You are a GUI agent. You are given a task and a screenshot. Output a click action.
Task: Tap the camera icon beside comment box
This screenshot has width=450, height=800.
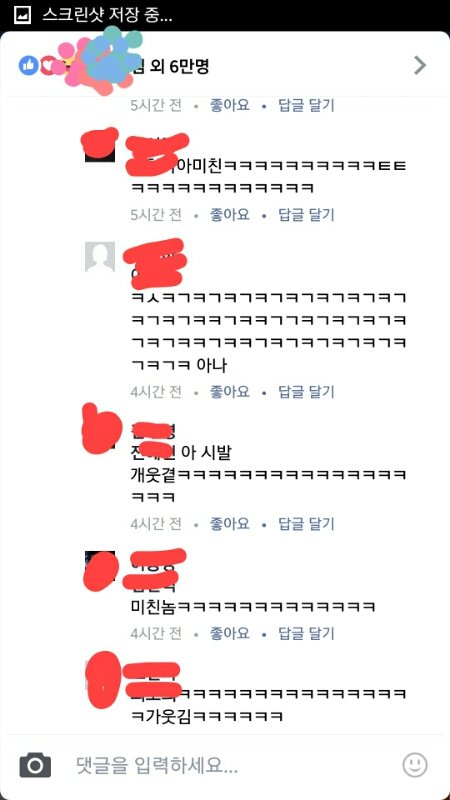pyautogui.click(x=35, y=765)
